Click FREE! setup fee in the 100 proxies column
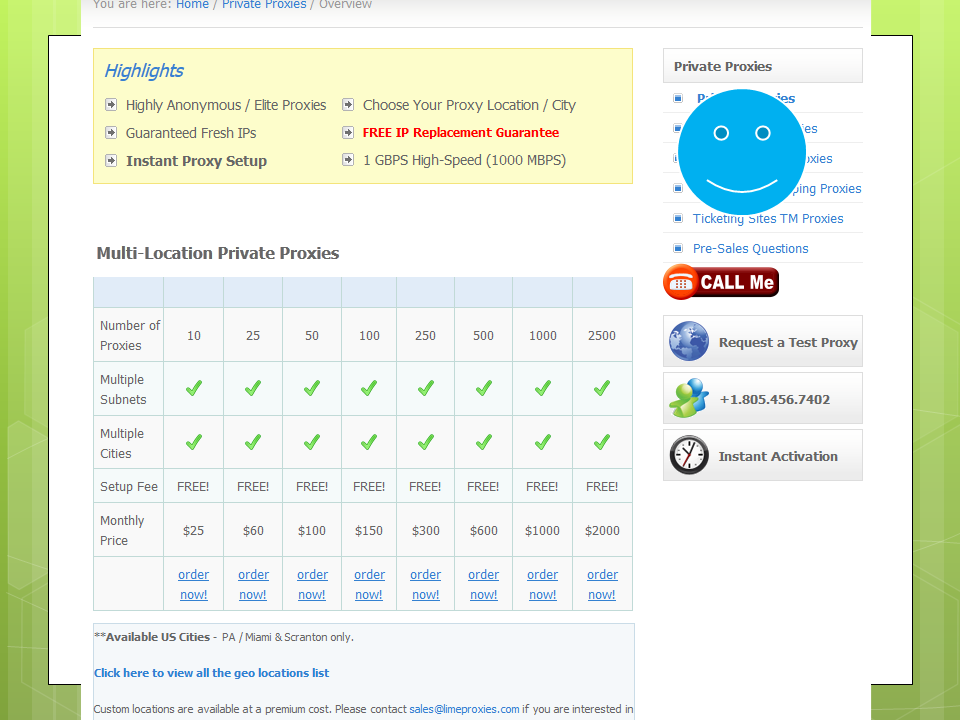Image resolution: width=960 pixels, height=720 pixels. pyautogui.click(x=369, y=487)
